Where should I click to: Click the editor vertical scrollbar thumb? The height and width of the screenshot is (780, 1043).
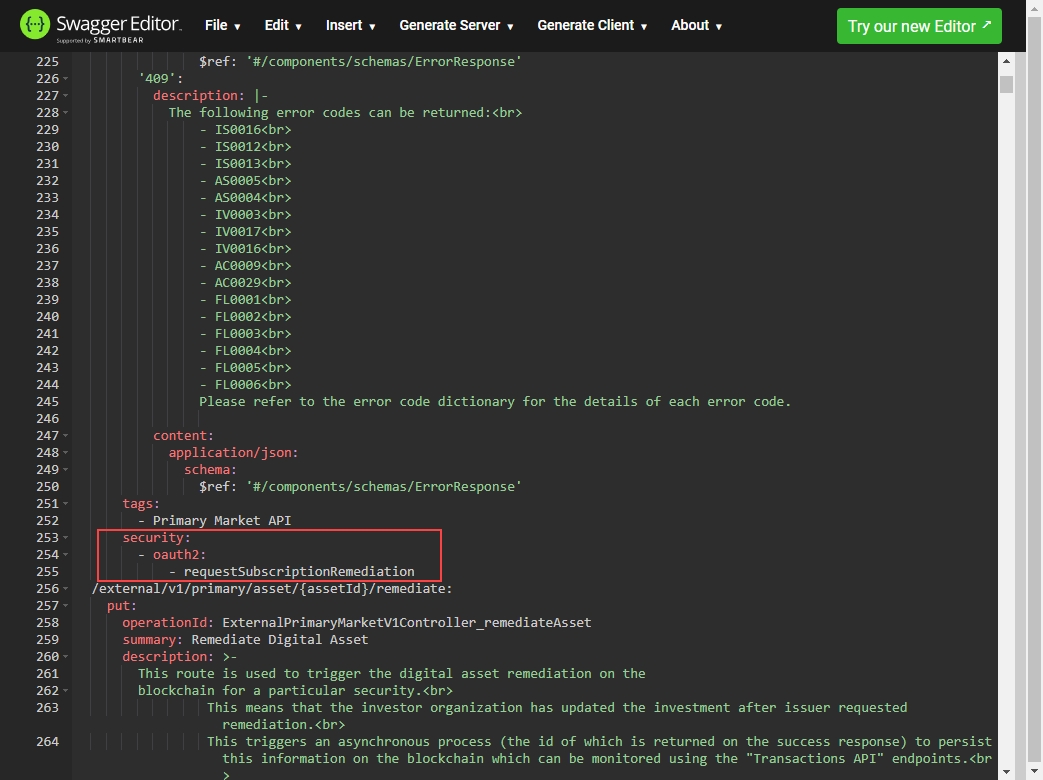(x=1006, y=85)
